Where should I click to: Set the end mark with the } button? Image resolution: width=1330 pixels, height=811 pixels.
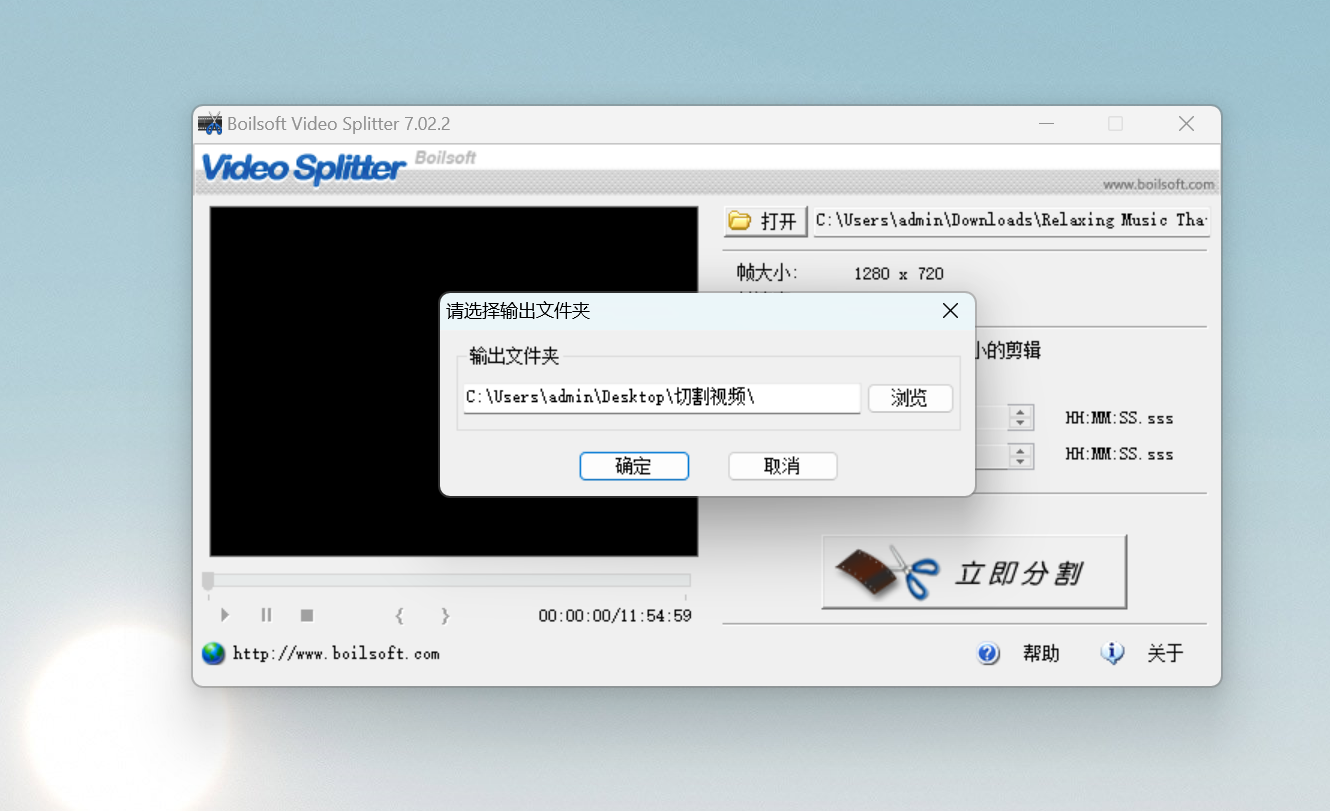[x=446, y=615]
